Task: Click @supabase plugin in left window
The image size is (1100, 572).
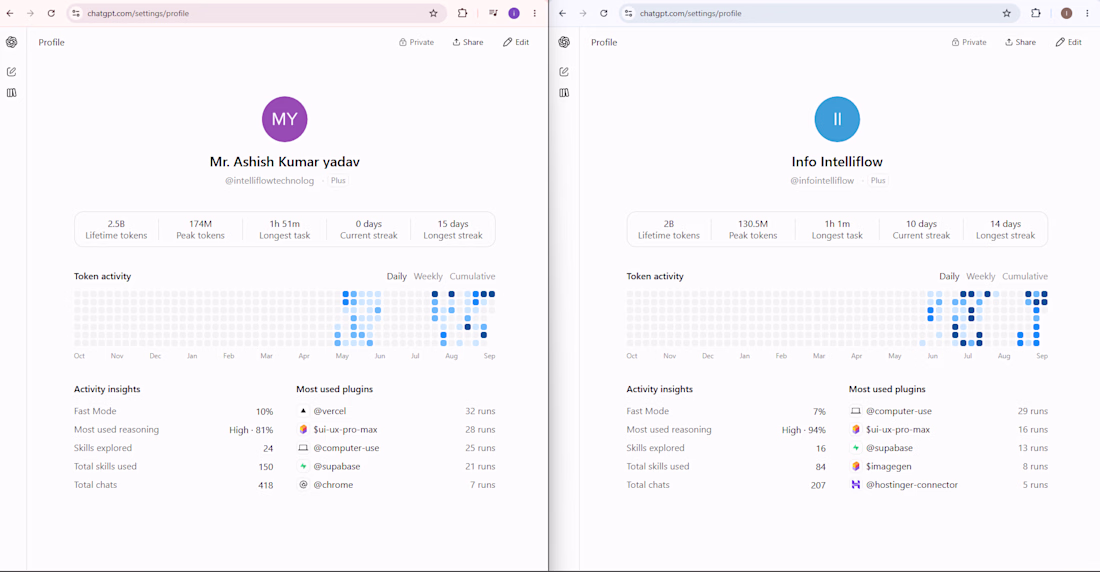Action: point(396,466)
